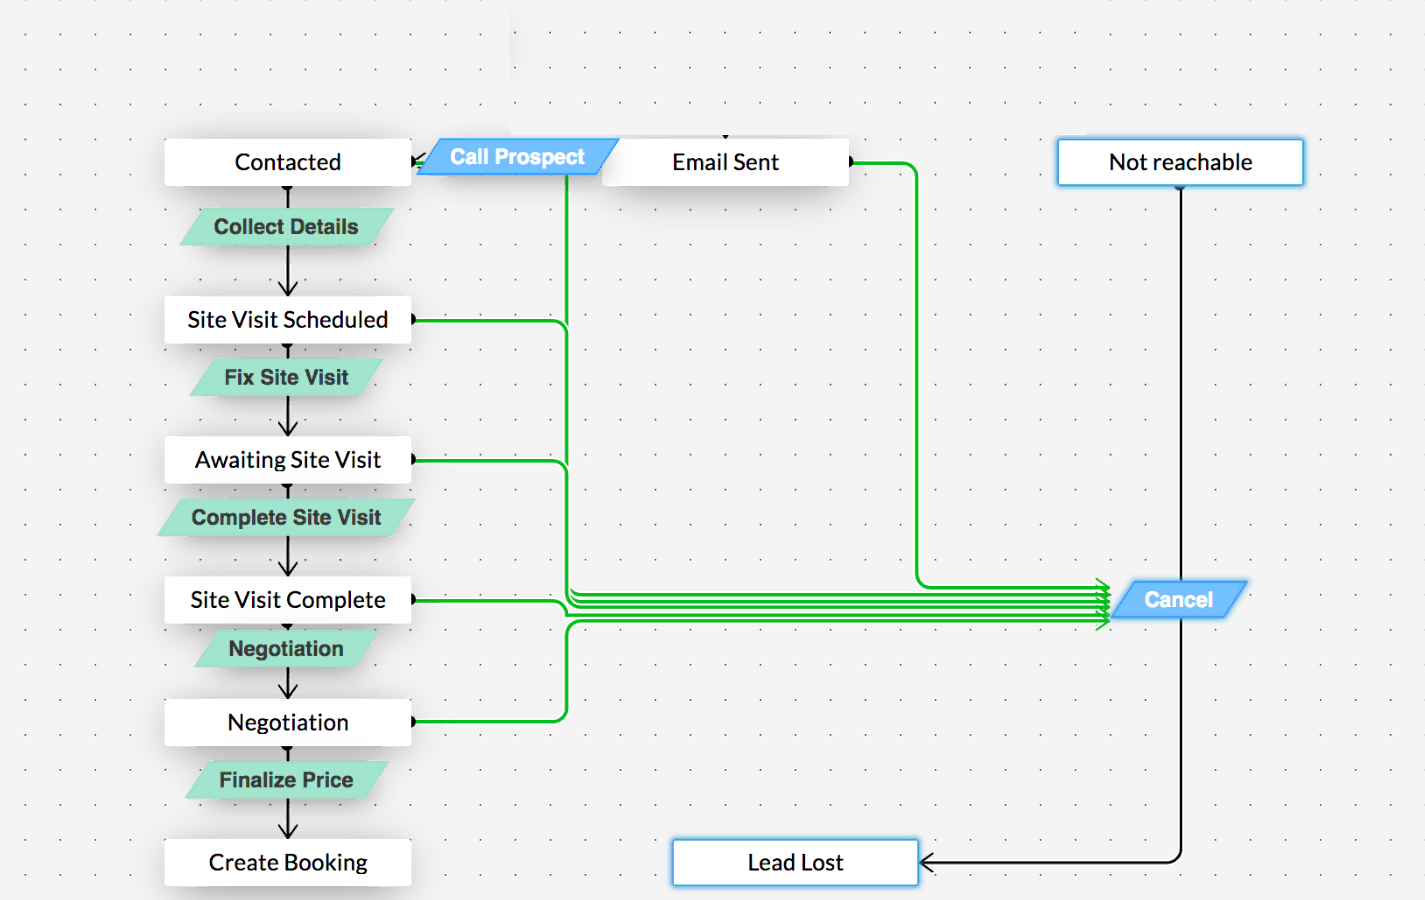Viewport: 1425px width, 900px height.
Task: Select the Email Sent state box
Action: pyautogui.click(x=725, y=162)
